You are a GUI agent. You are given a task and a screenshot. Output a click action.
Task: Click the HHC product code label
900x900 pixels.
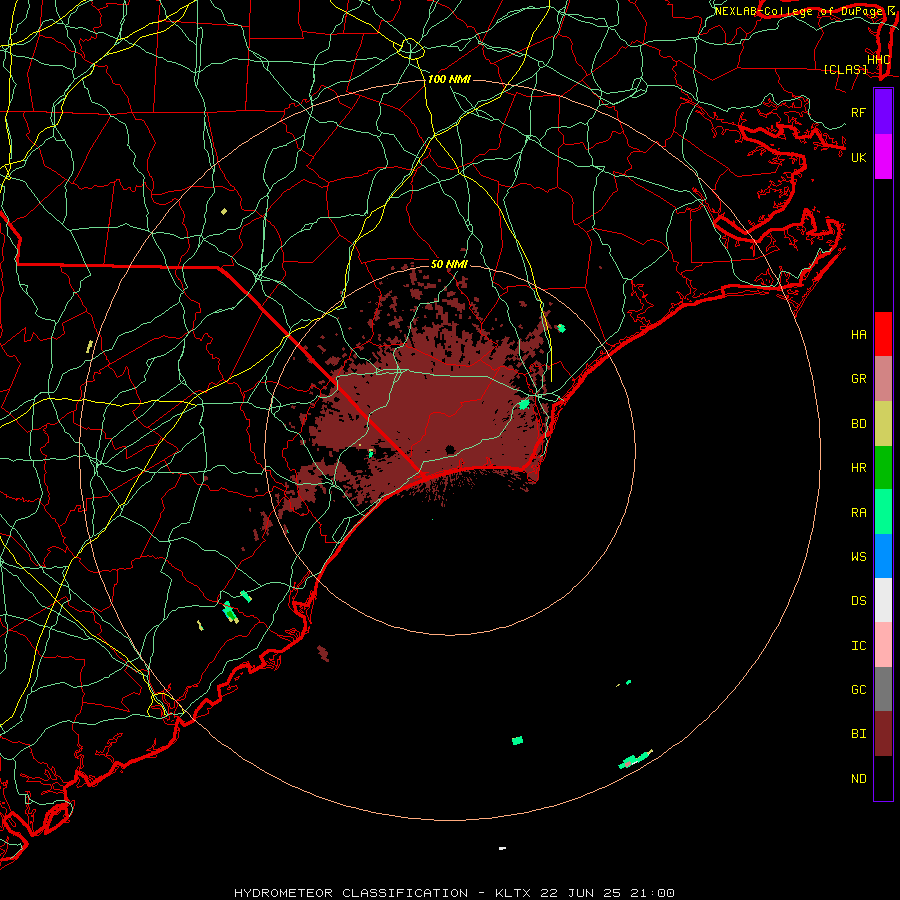coord(878,60)
